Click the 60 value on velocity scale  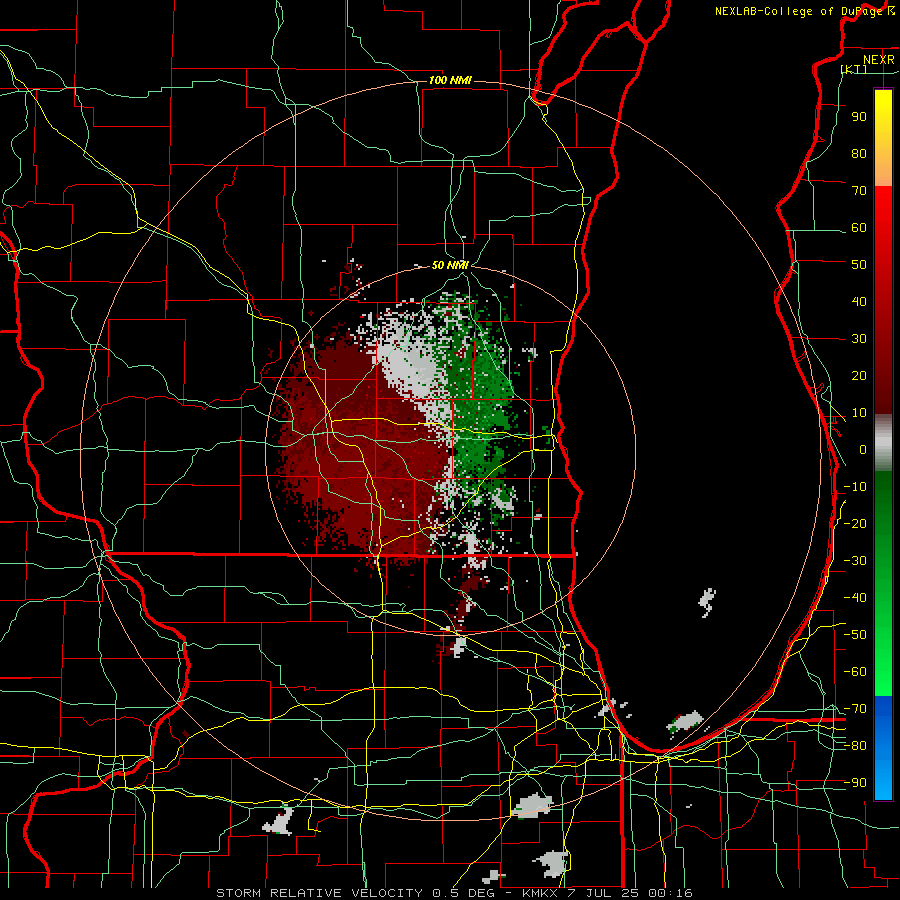click(x=859, y=227)
